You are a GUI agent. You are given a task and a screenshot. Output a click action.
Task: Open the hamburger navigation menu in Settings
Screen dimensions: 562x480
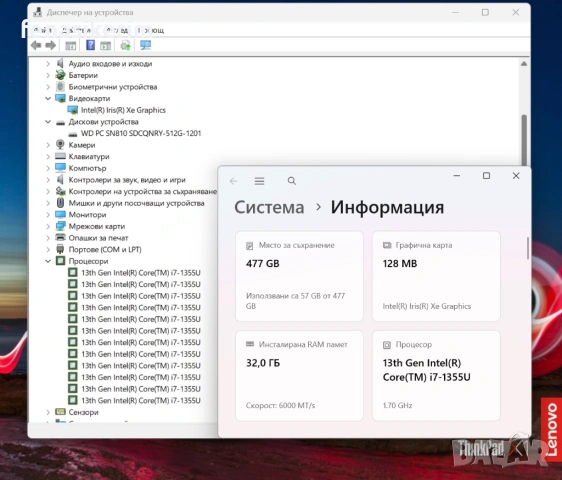point(259,181)
